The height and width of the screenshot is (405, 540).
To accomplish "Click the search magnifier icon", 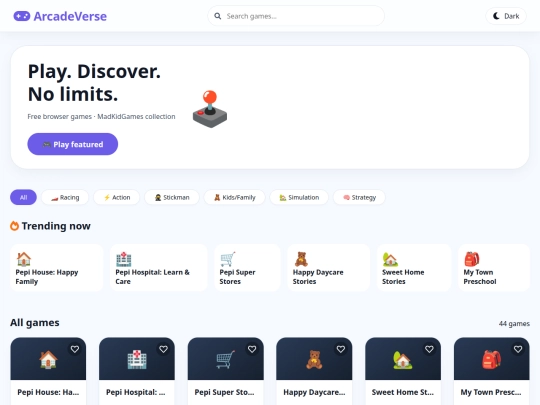I will pyautogui.click(x=218, y=16).
